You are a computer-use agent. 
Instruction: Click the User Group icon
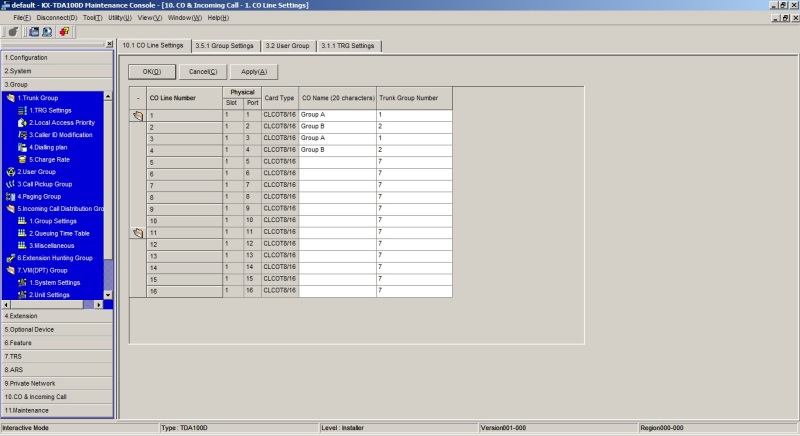tap(10, 172)
